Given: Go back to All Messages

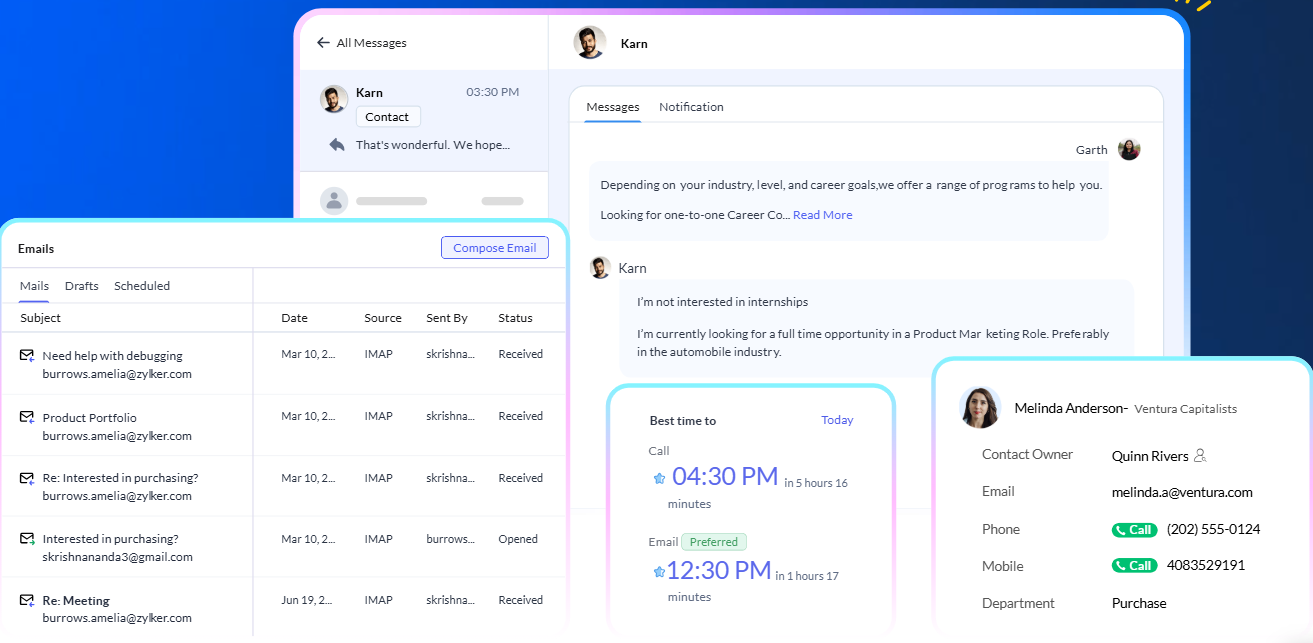Looking at the screenshot, I should click(x=361, y=43).
